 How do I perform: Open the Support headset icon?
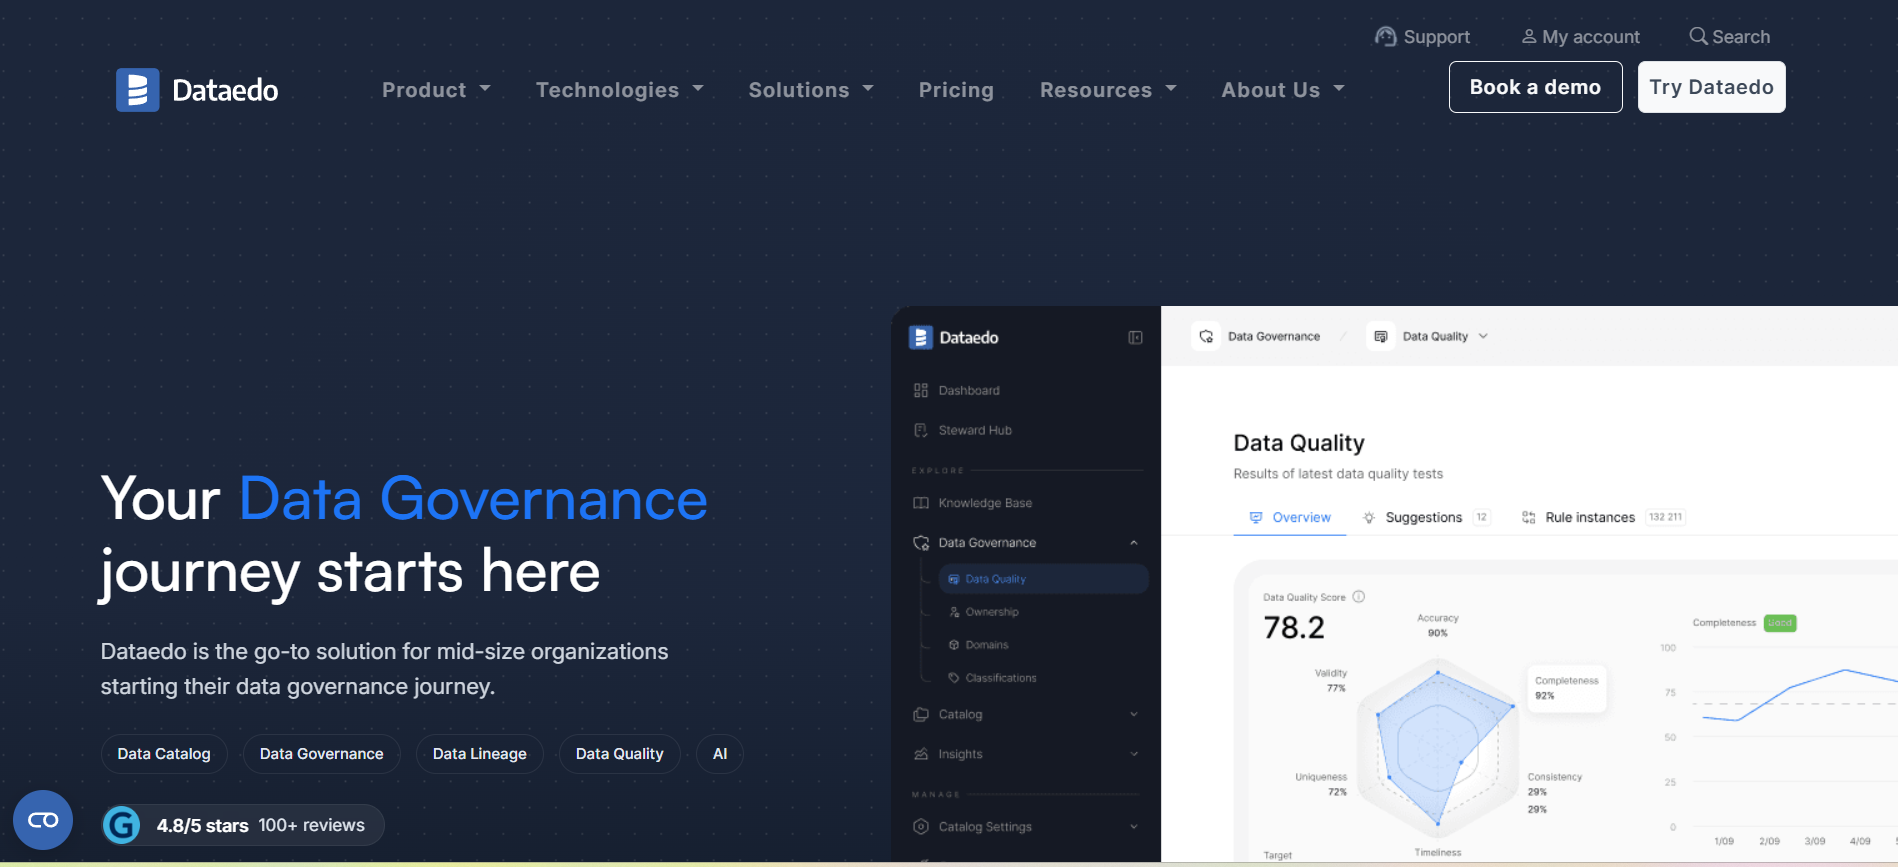(1385, 37)
